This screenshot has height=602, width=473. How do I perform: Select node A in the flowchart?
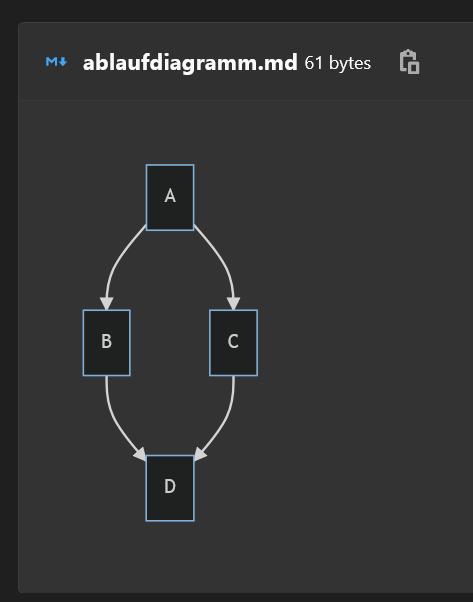point(170,197)
